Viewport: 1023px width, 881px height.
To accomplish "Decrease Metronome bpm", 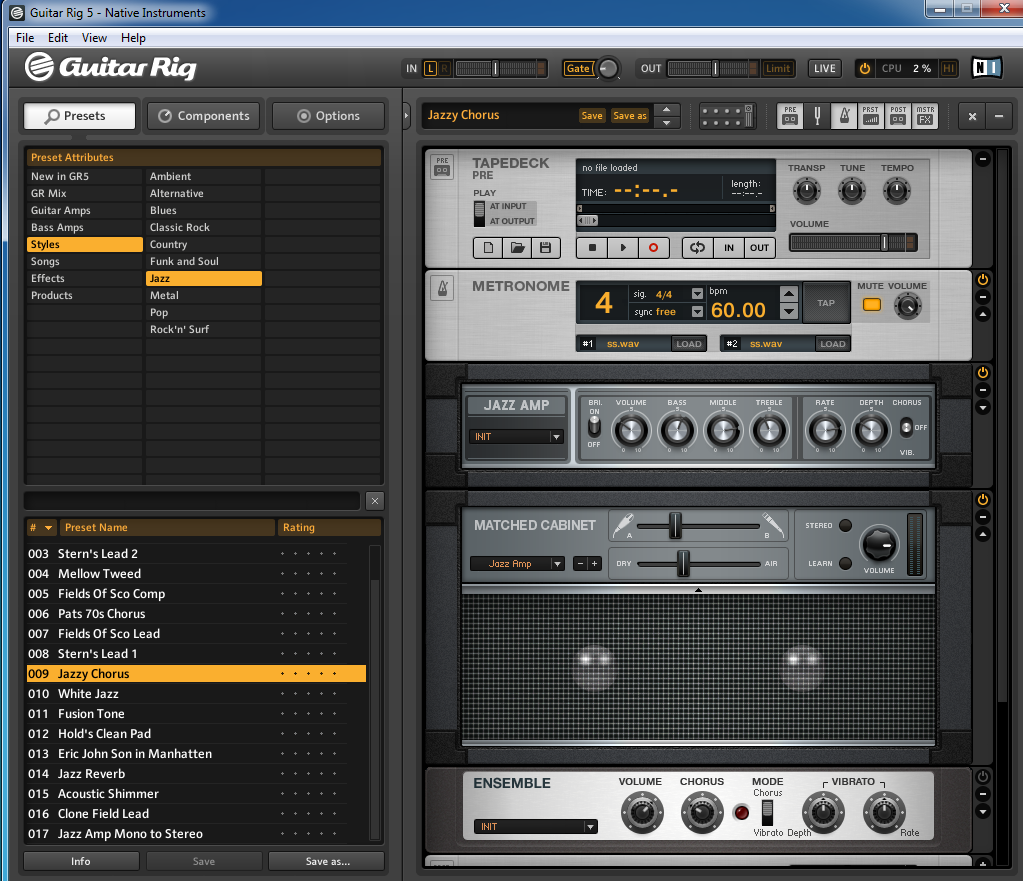I will pos(789,312).
